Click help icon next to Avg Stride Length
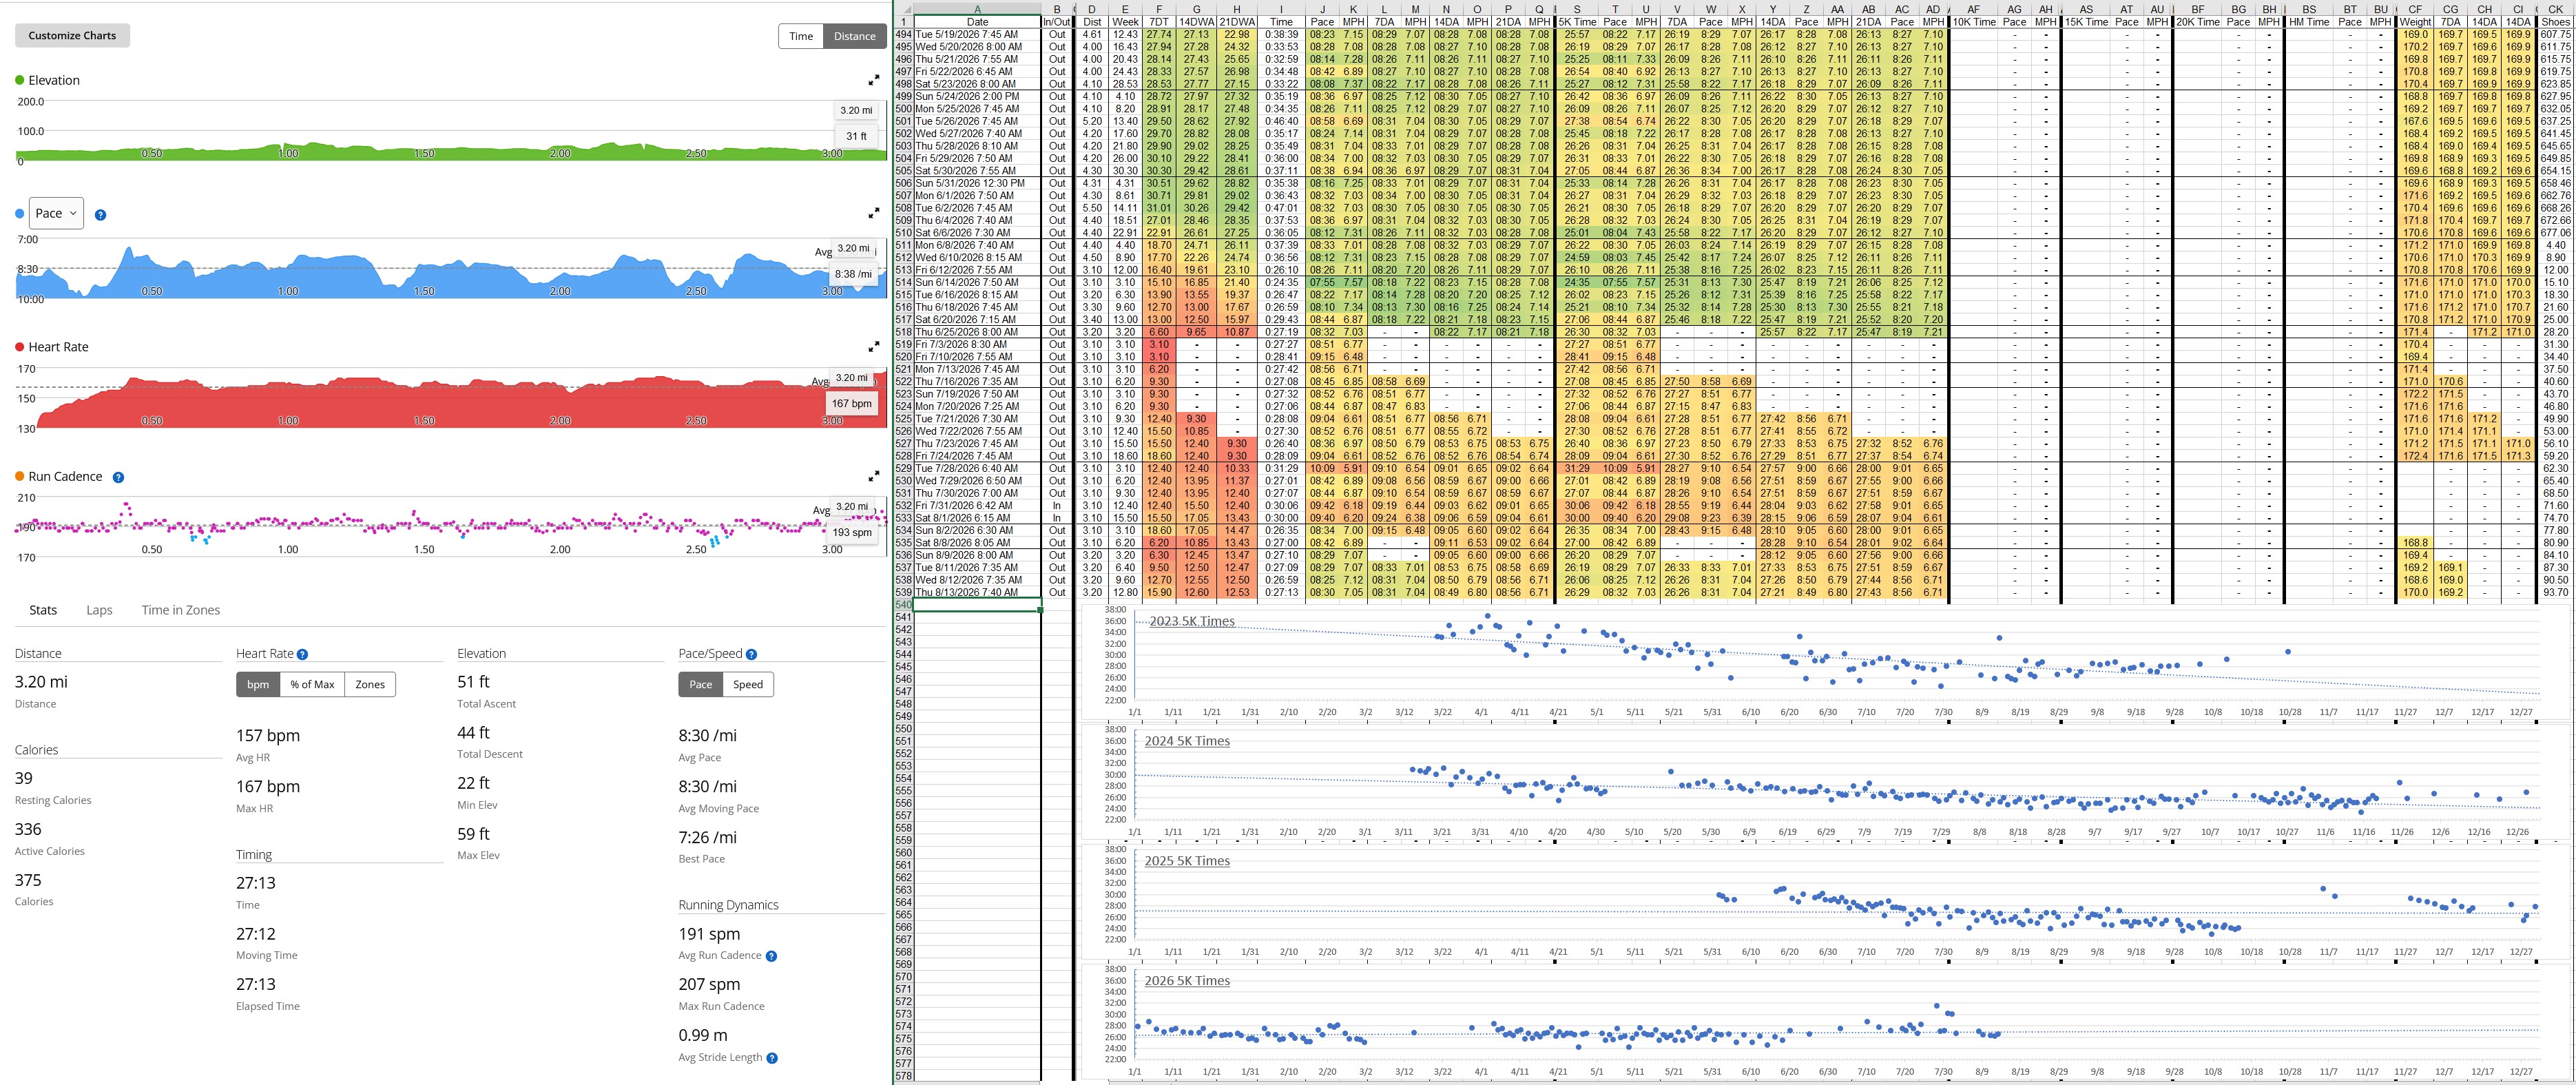Image resolution: width=2576 pixels, height=1085 pixels. coord(772,1058)
